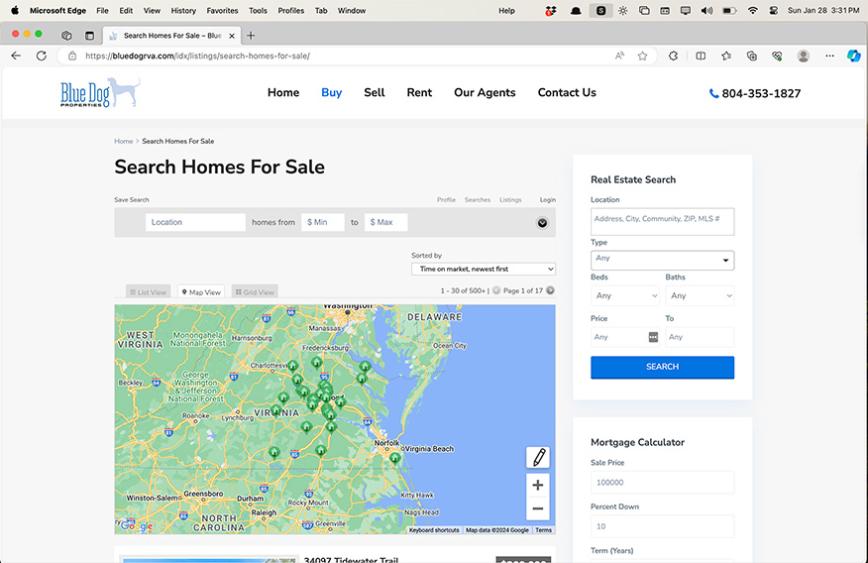Screen dimensions: 868x563
Task: Click the browser address bar URL
Action: [198, 56]
